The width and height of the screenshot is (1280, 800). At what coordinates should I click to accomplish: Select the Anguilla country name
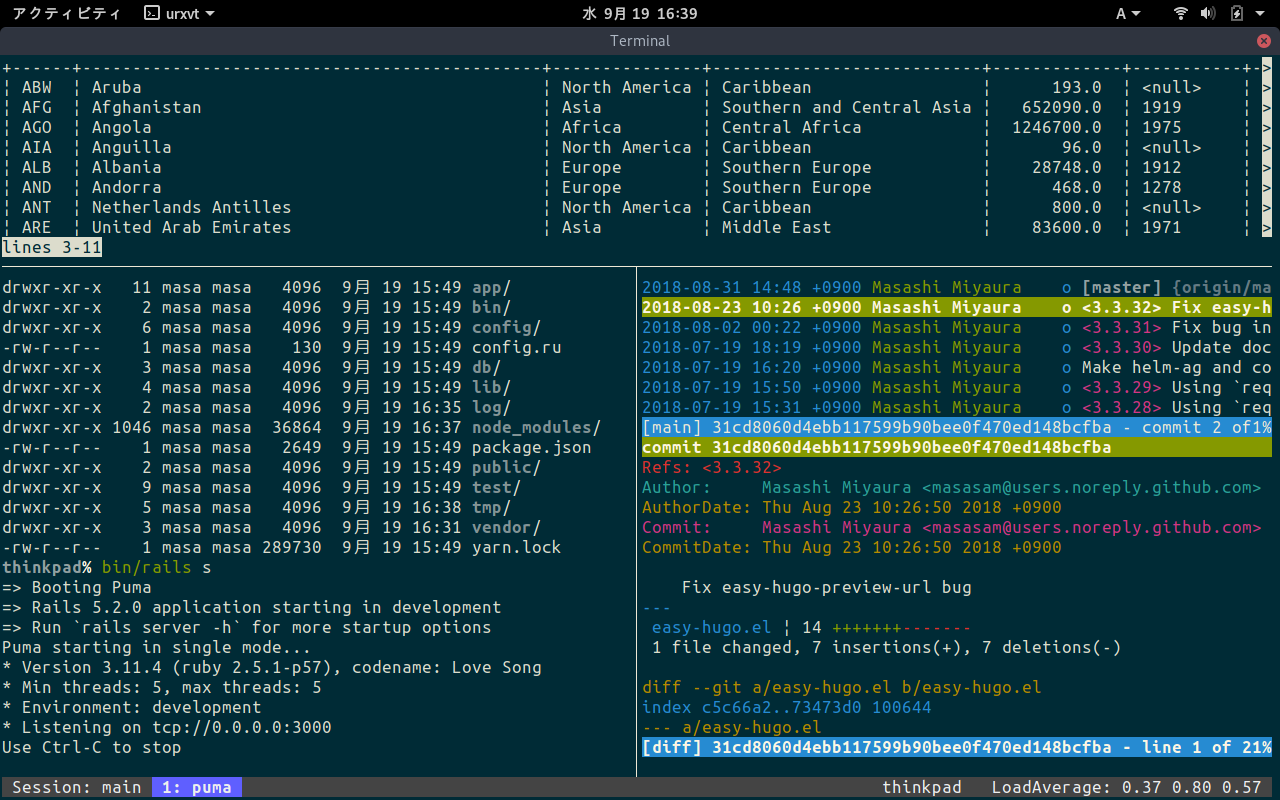click(x=132, y=147)
